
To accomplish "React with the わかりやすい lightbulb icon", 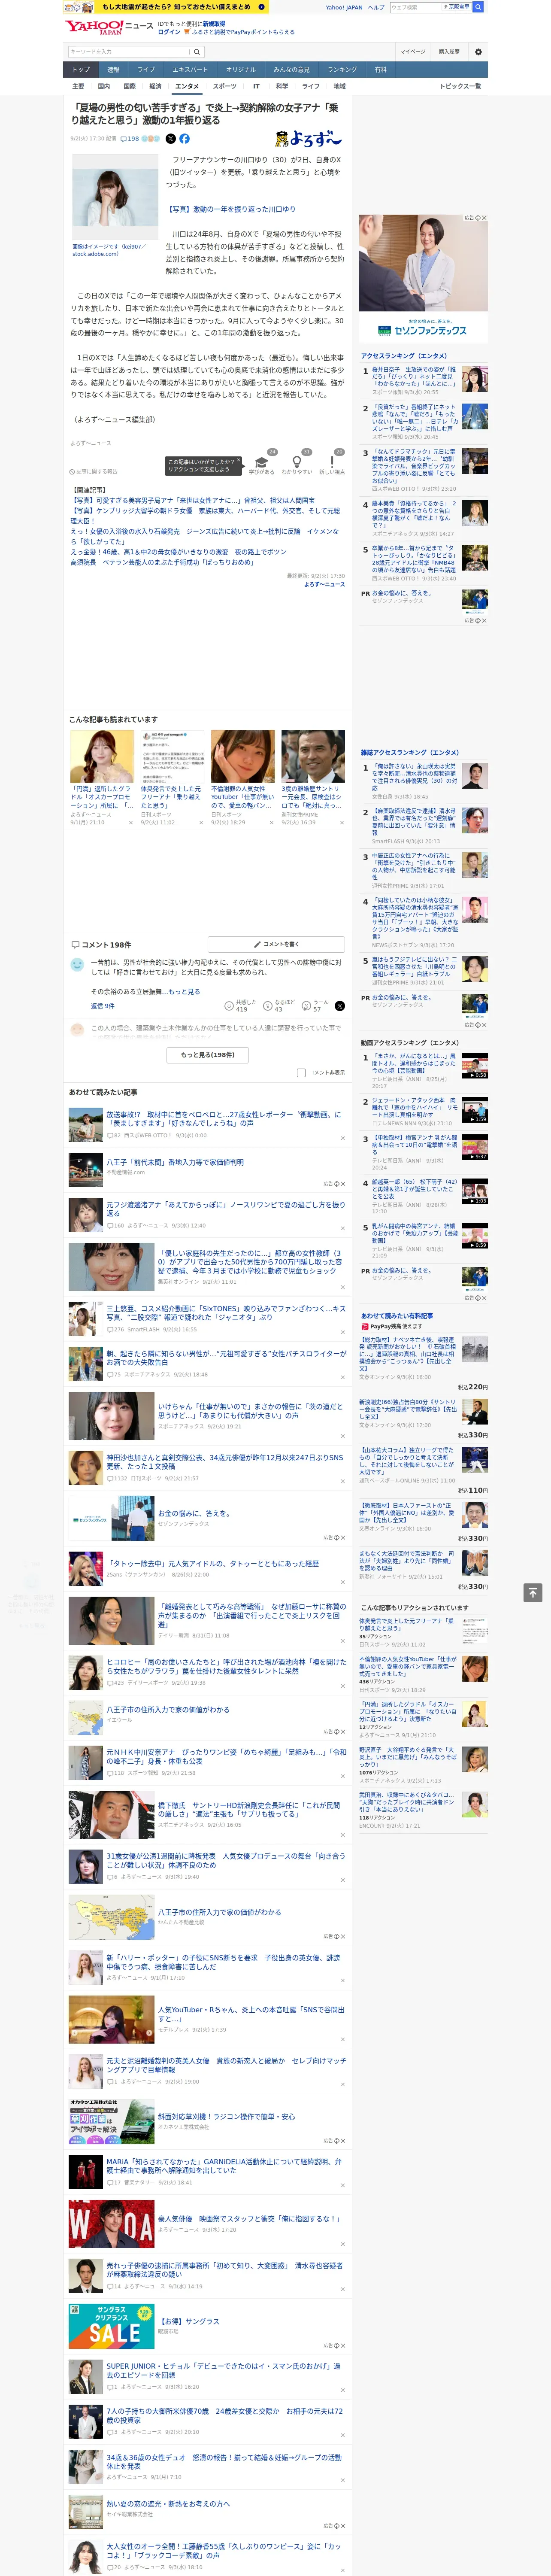I will click(x=297, y=462).
